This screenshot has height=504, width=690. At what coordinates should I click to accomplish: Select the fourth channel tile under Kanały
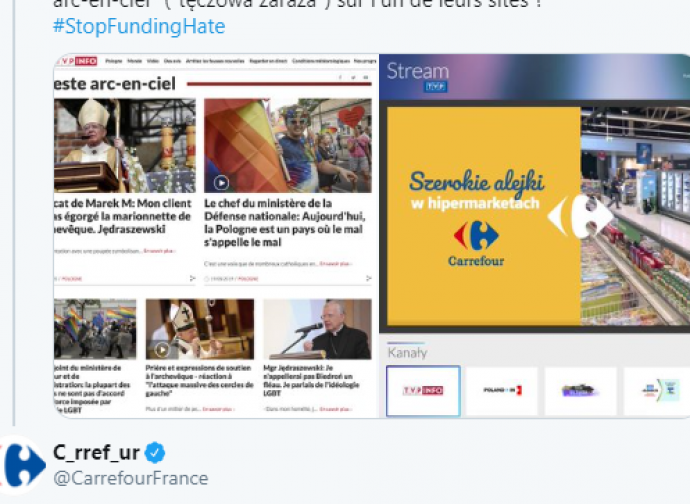pyautogui.click(x=657, y=390)
